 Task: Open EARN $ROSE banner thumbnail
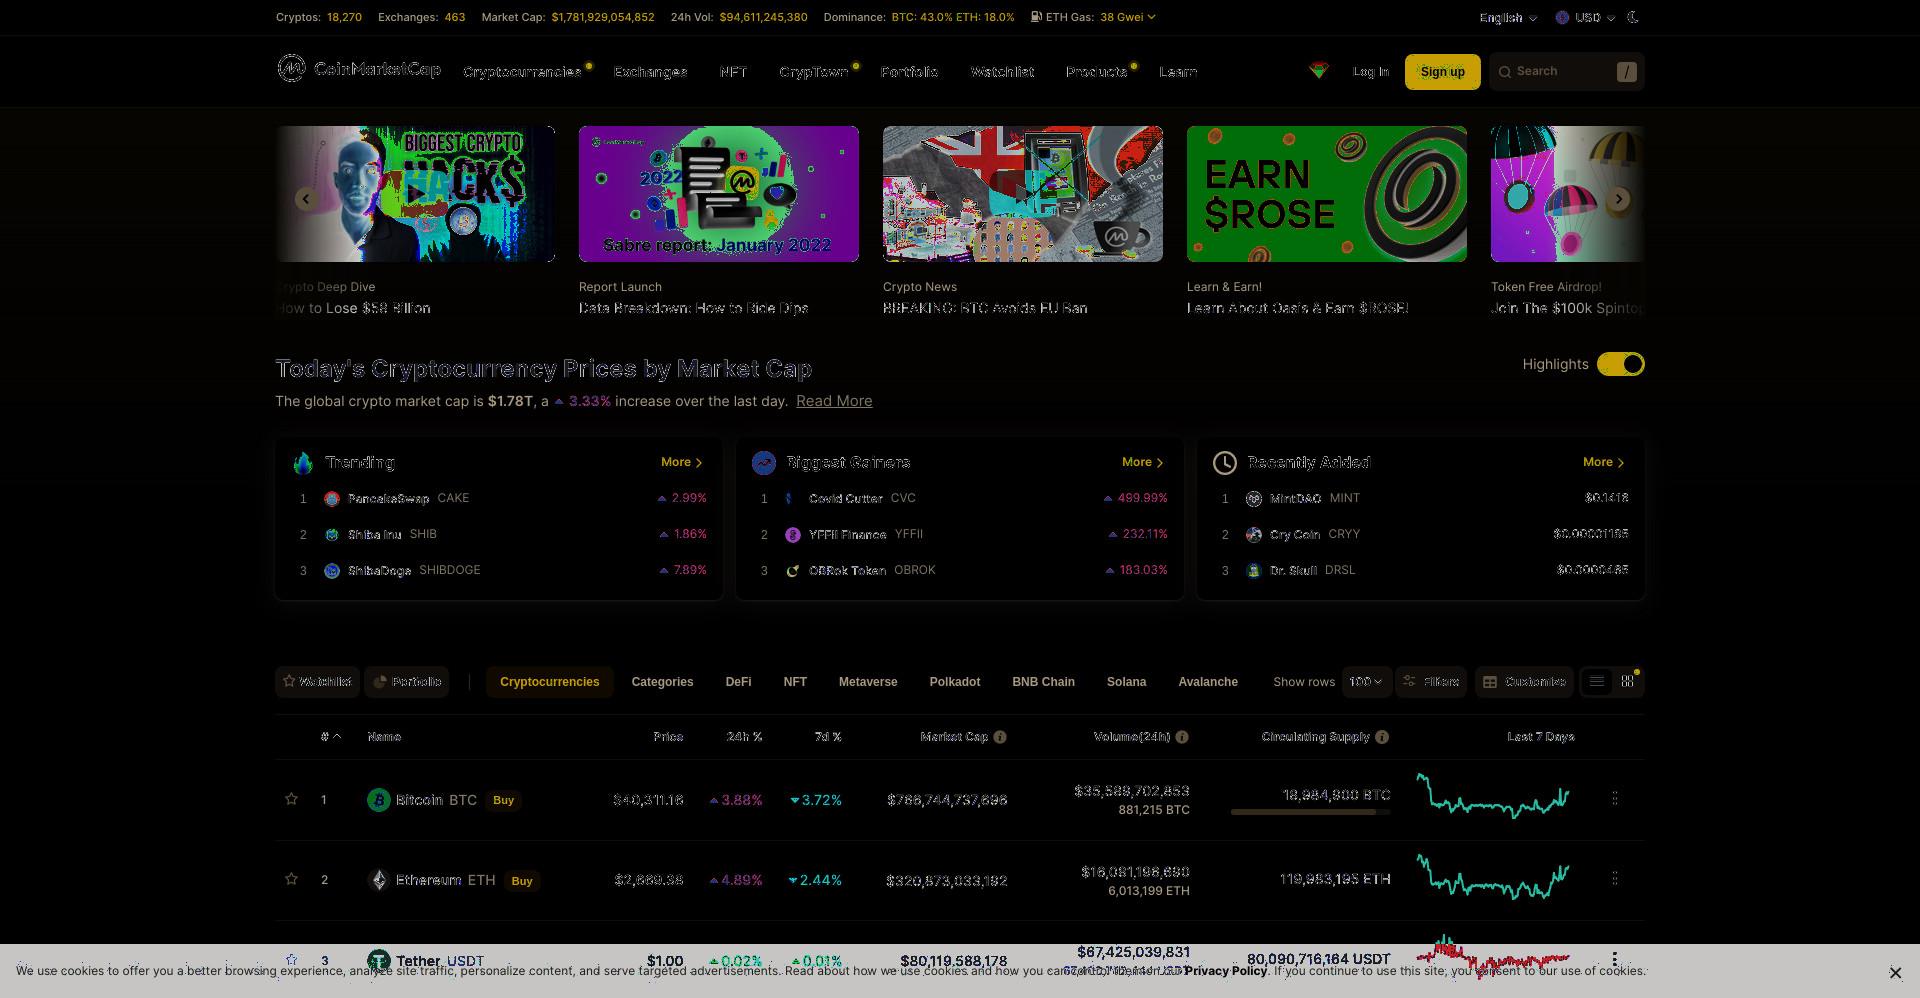pyautogui.click(x=1326, y=194)
